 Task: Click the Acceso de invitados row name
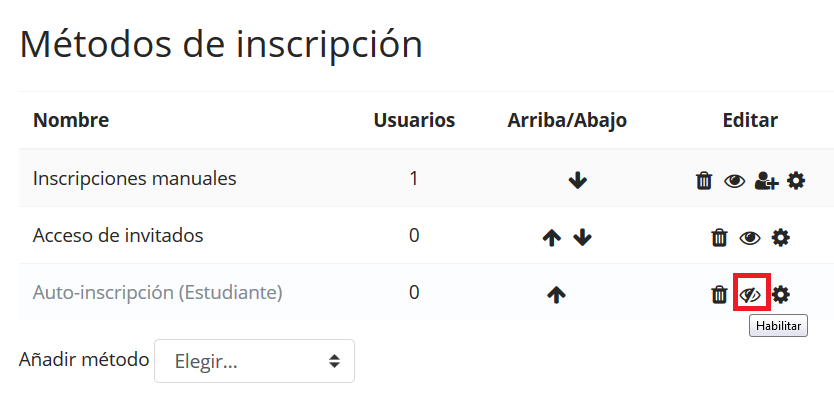click(x=118, y=236)
